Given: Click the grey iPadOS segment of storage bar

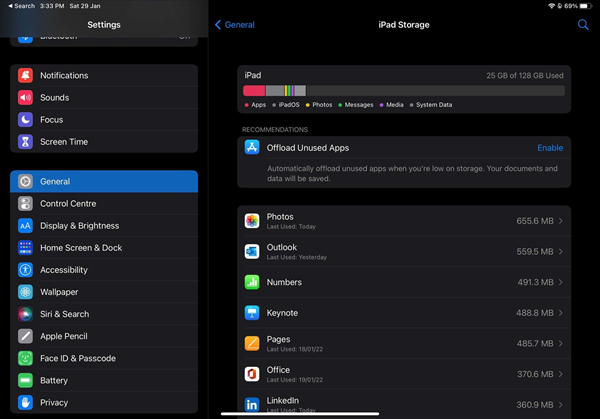Looking at the screenshot, I should pos(275,91).
